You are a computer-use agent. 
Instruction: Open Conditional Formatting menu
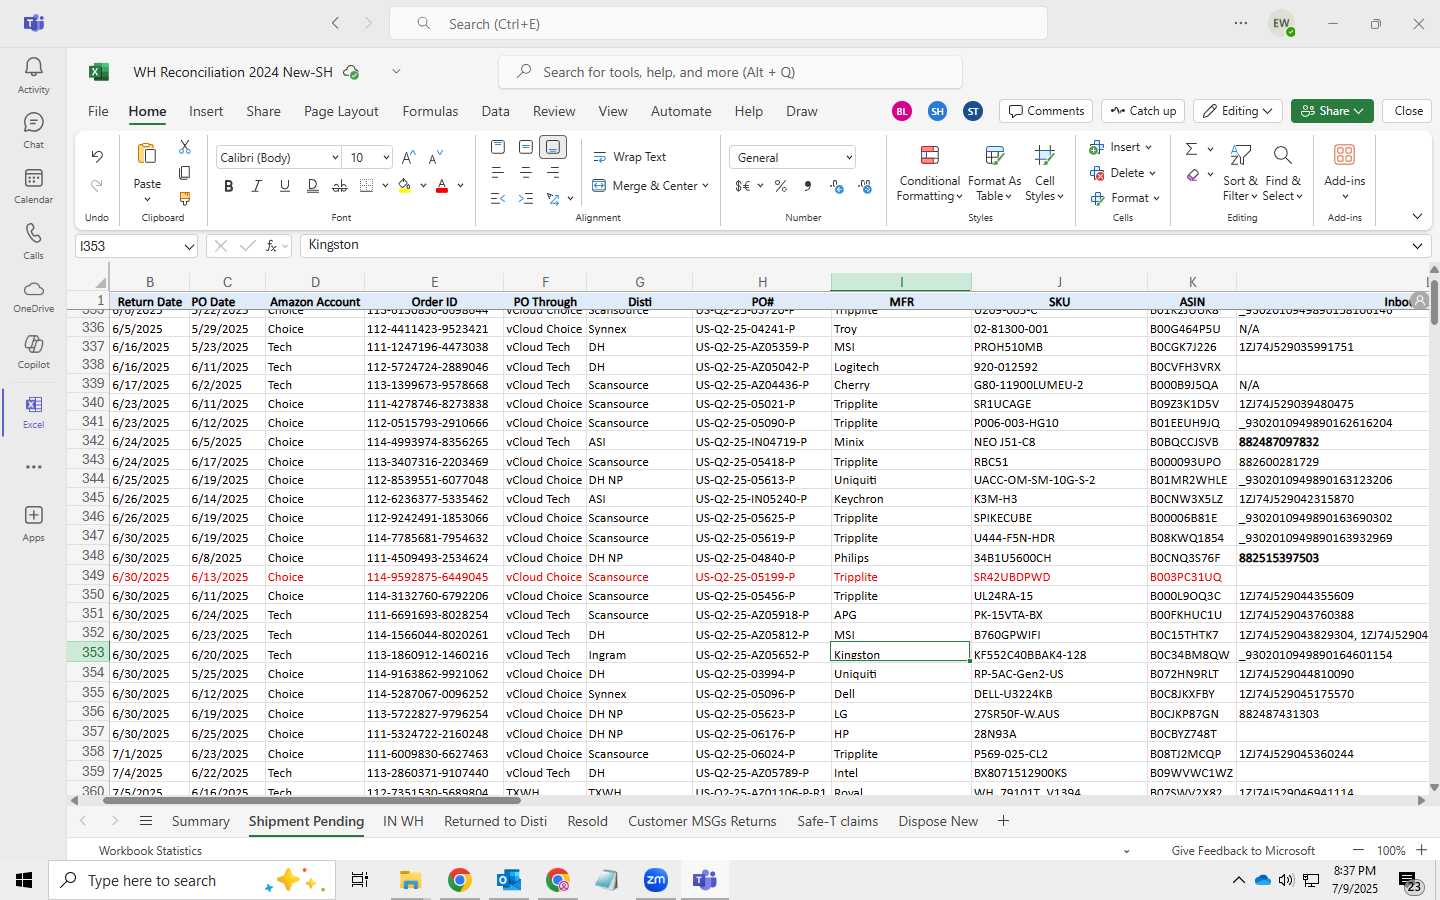[929, 173]
